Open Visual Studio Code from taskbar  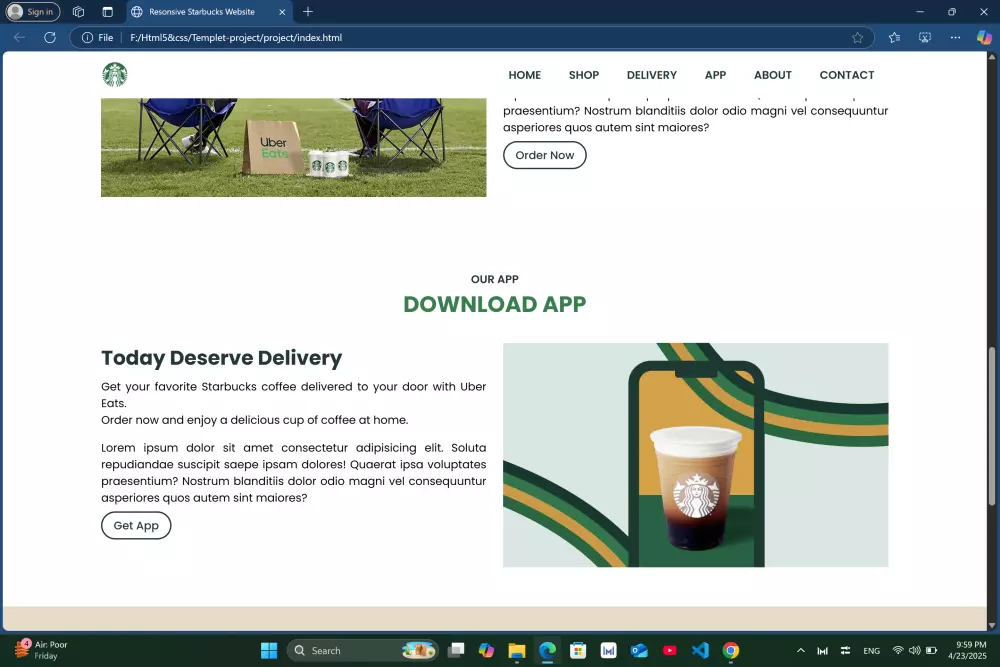pyautogui.click(x=700, y=650)
